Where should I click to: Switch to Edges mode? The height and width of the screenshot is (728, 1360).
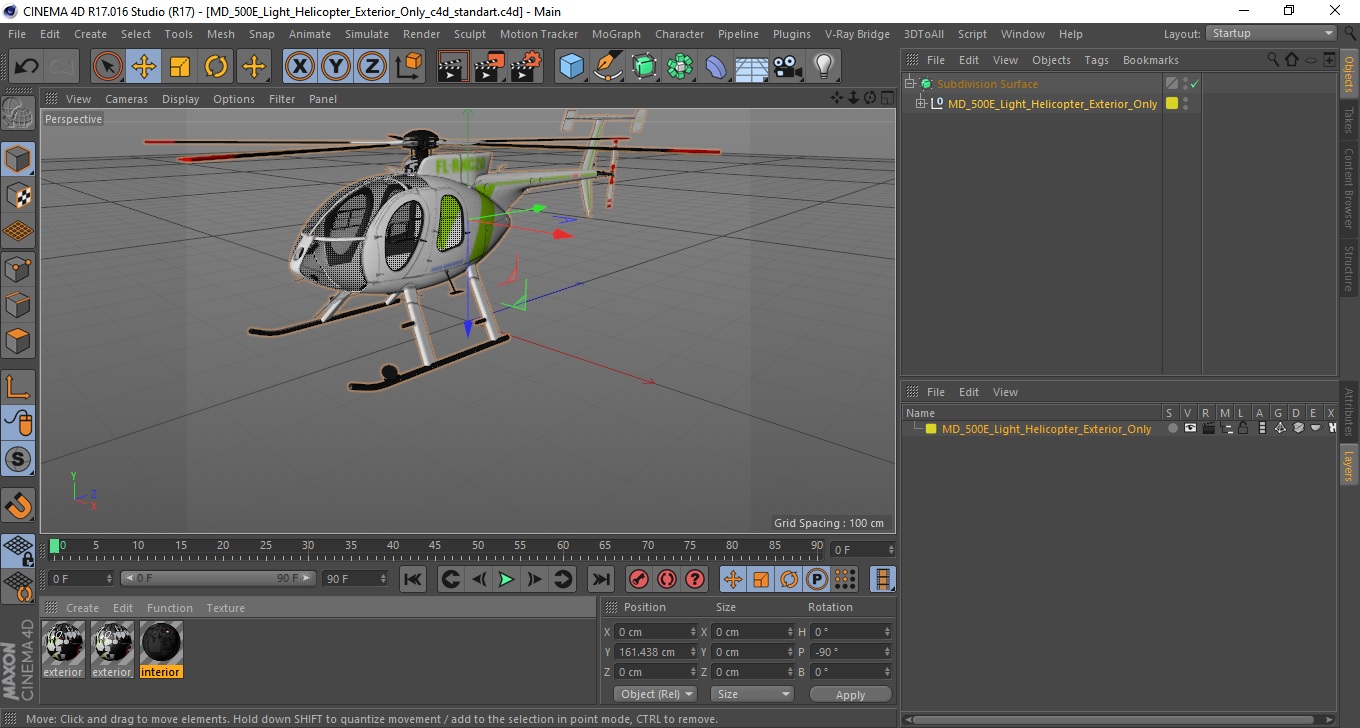[x=18, y=304]
